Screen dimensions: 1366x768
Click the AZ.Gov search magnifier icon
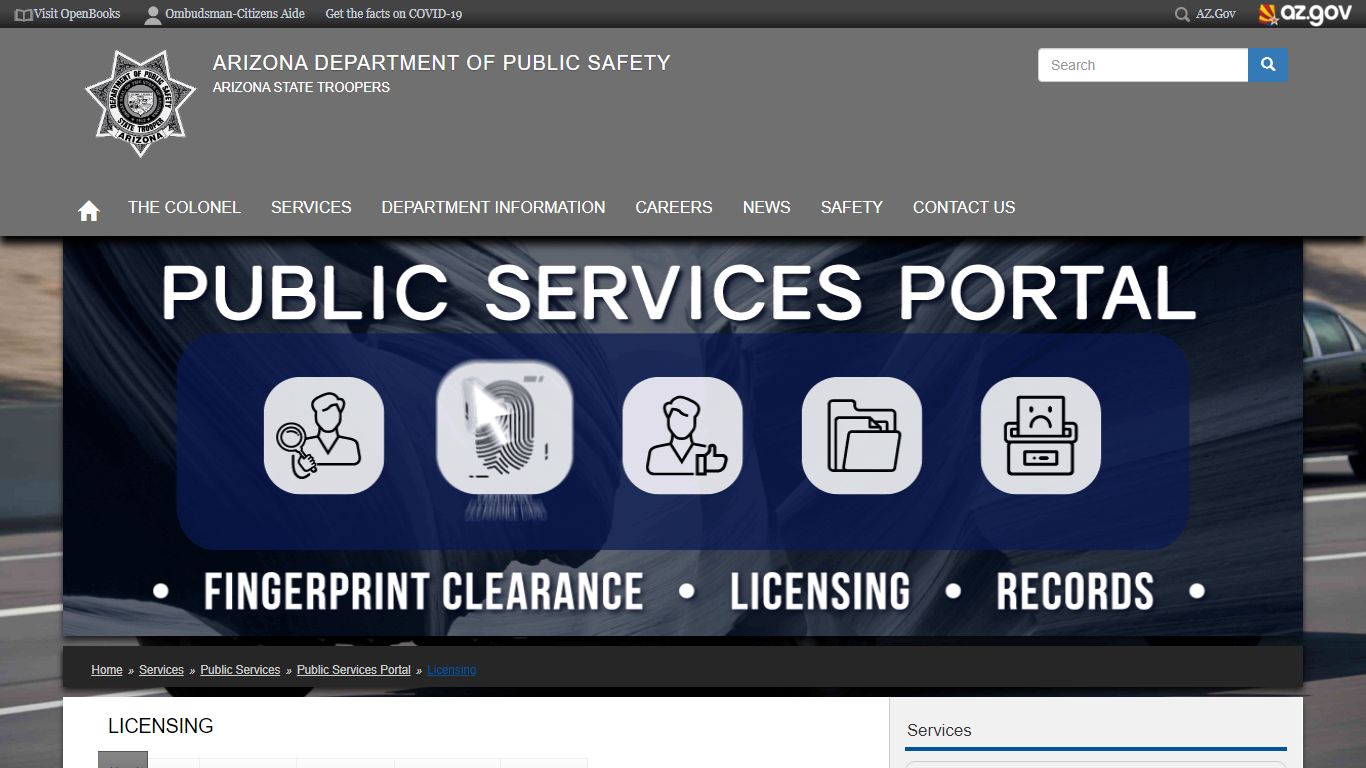click(1182, 14)
